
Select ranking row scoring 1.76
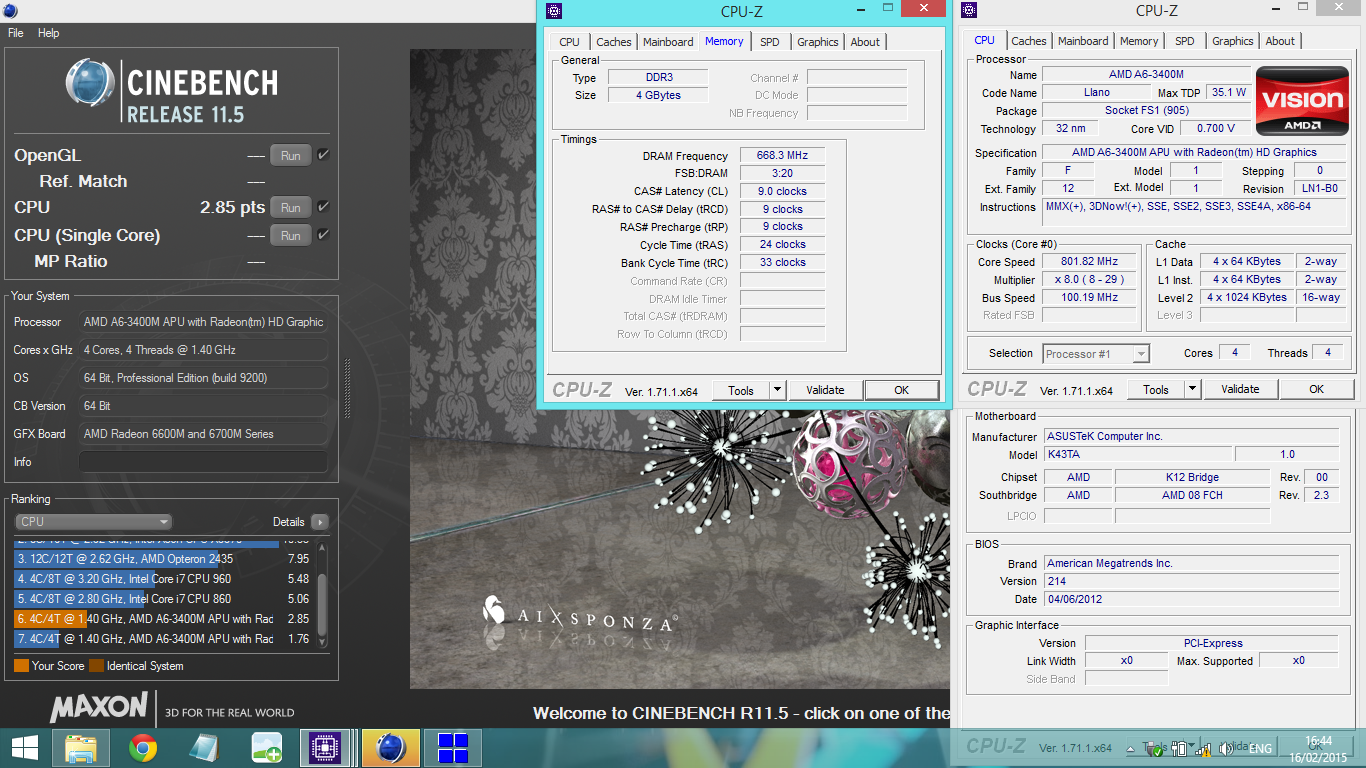[x=163, y=639]
